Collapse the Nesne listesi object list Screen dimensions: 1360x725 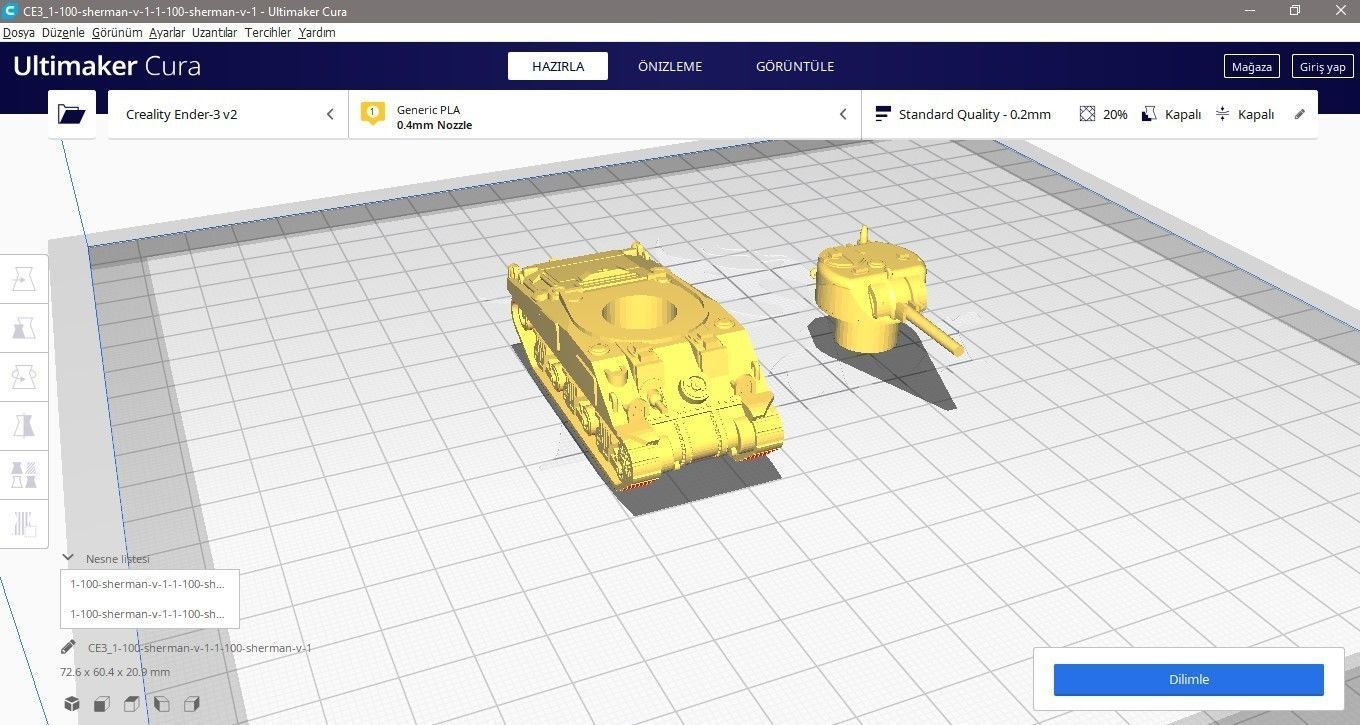point(68,558)
